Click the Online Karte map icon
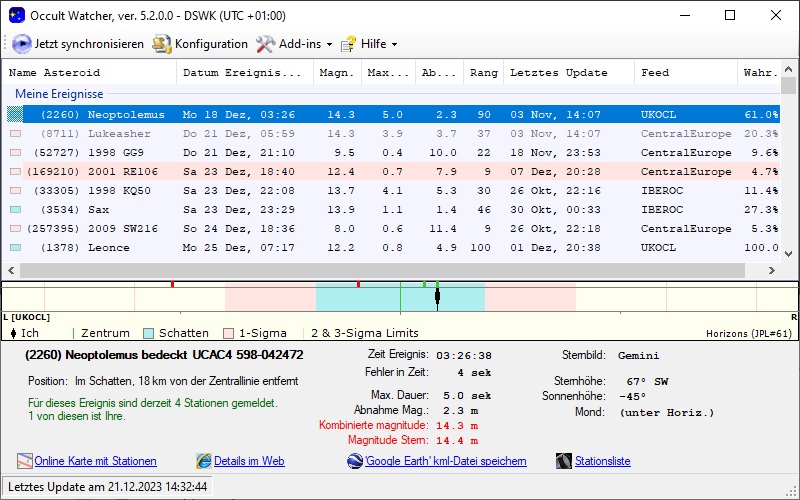 coord(25,461)
